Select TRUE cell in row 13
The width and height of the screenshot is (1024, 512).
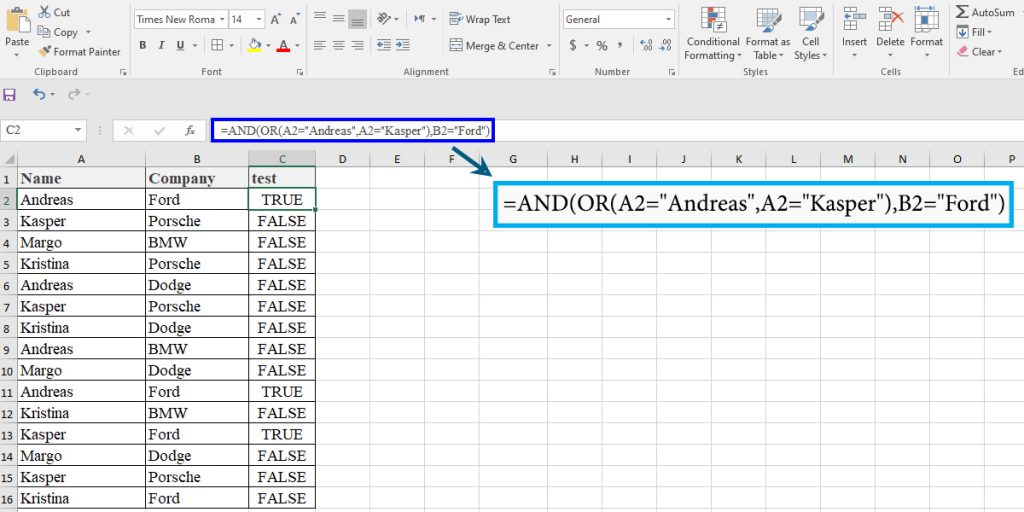tap(282, 434)
